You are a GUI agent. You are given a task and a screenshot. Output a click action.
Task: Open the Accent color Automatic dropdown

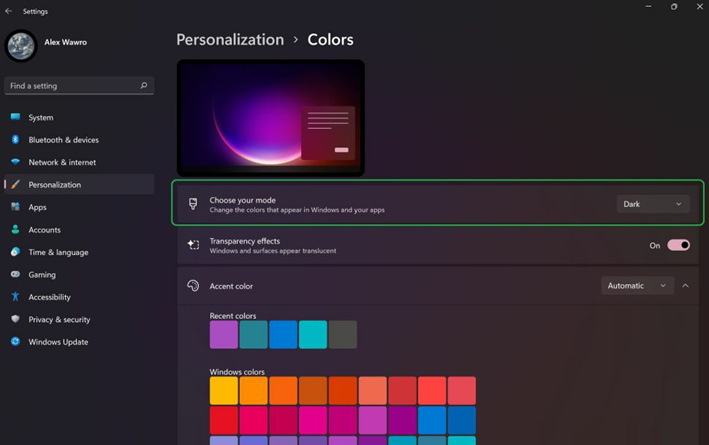click(x=638, y=286)
